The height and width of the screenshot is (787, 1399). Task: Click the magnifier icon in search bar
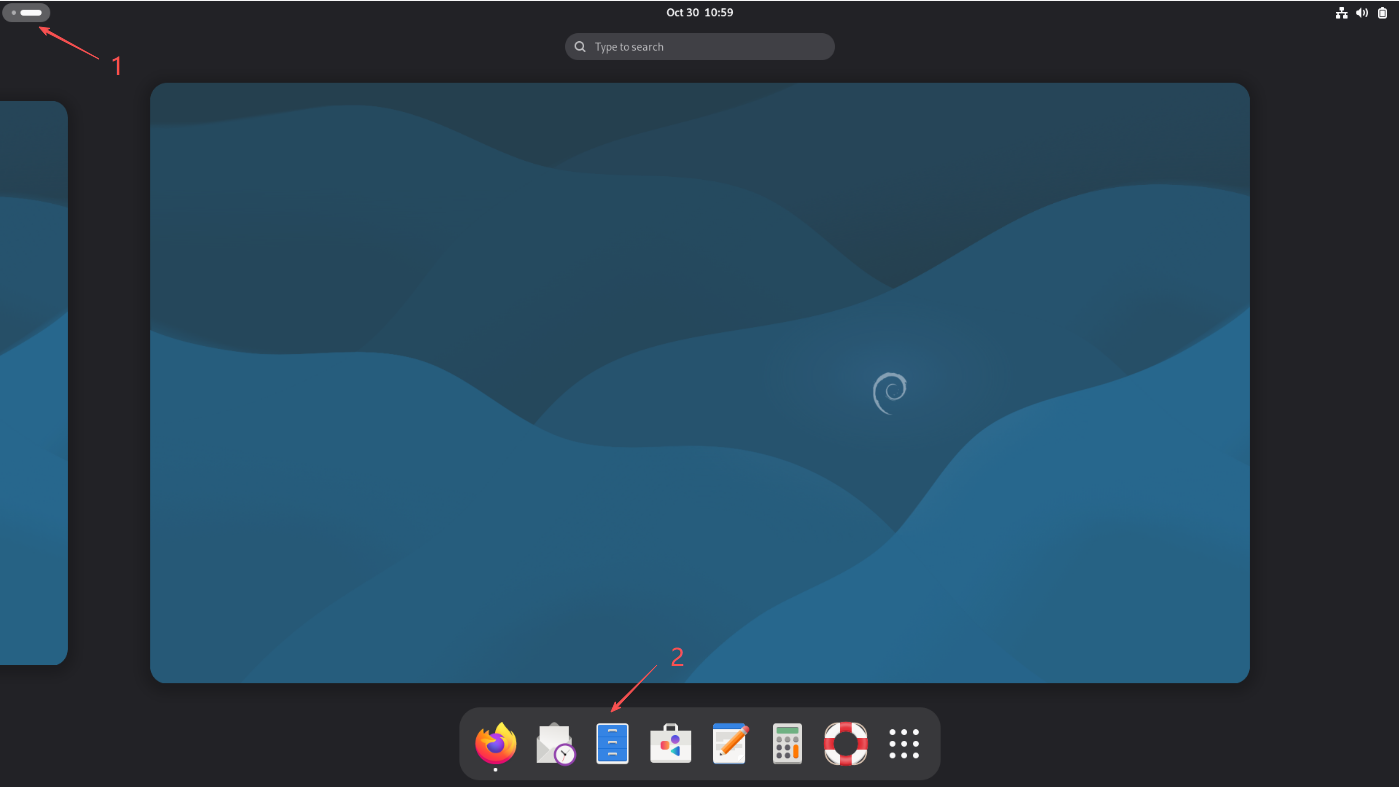point(580,47)
